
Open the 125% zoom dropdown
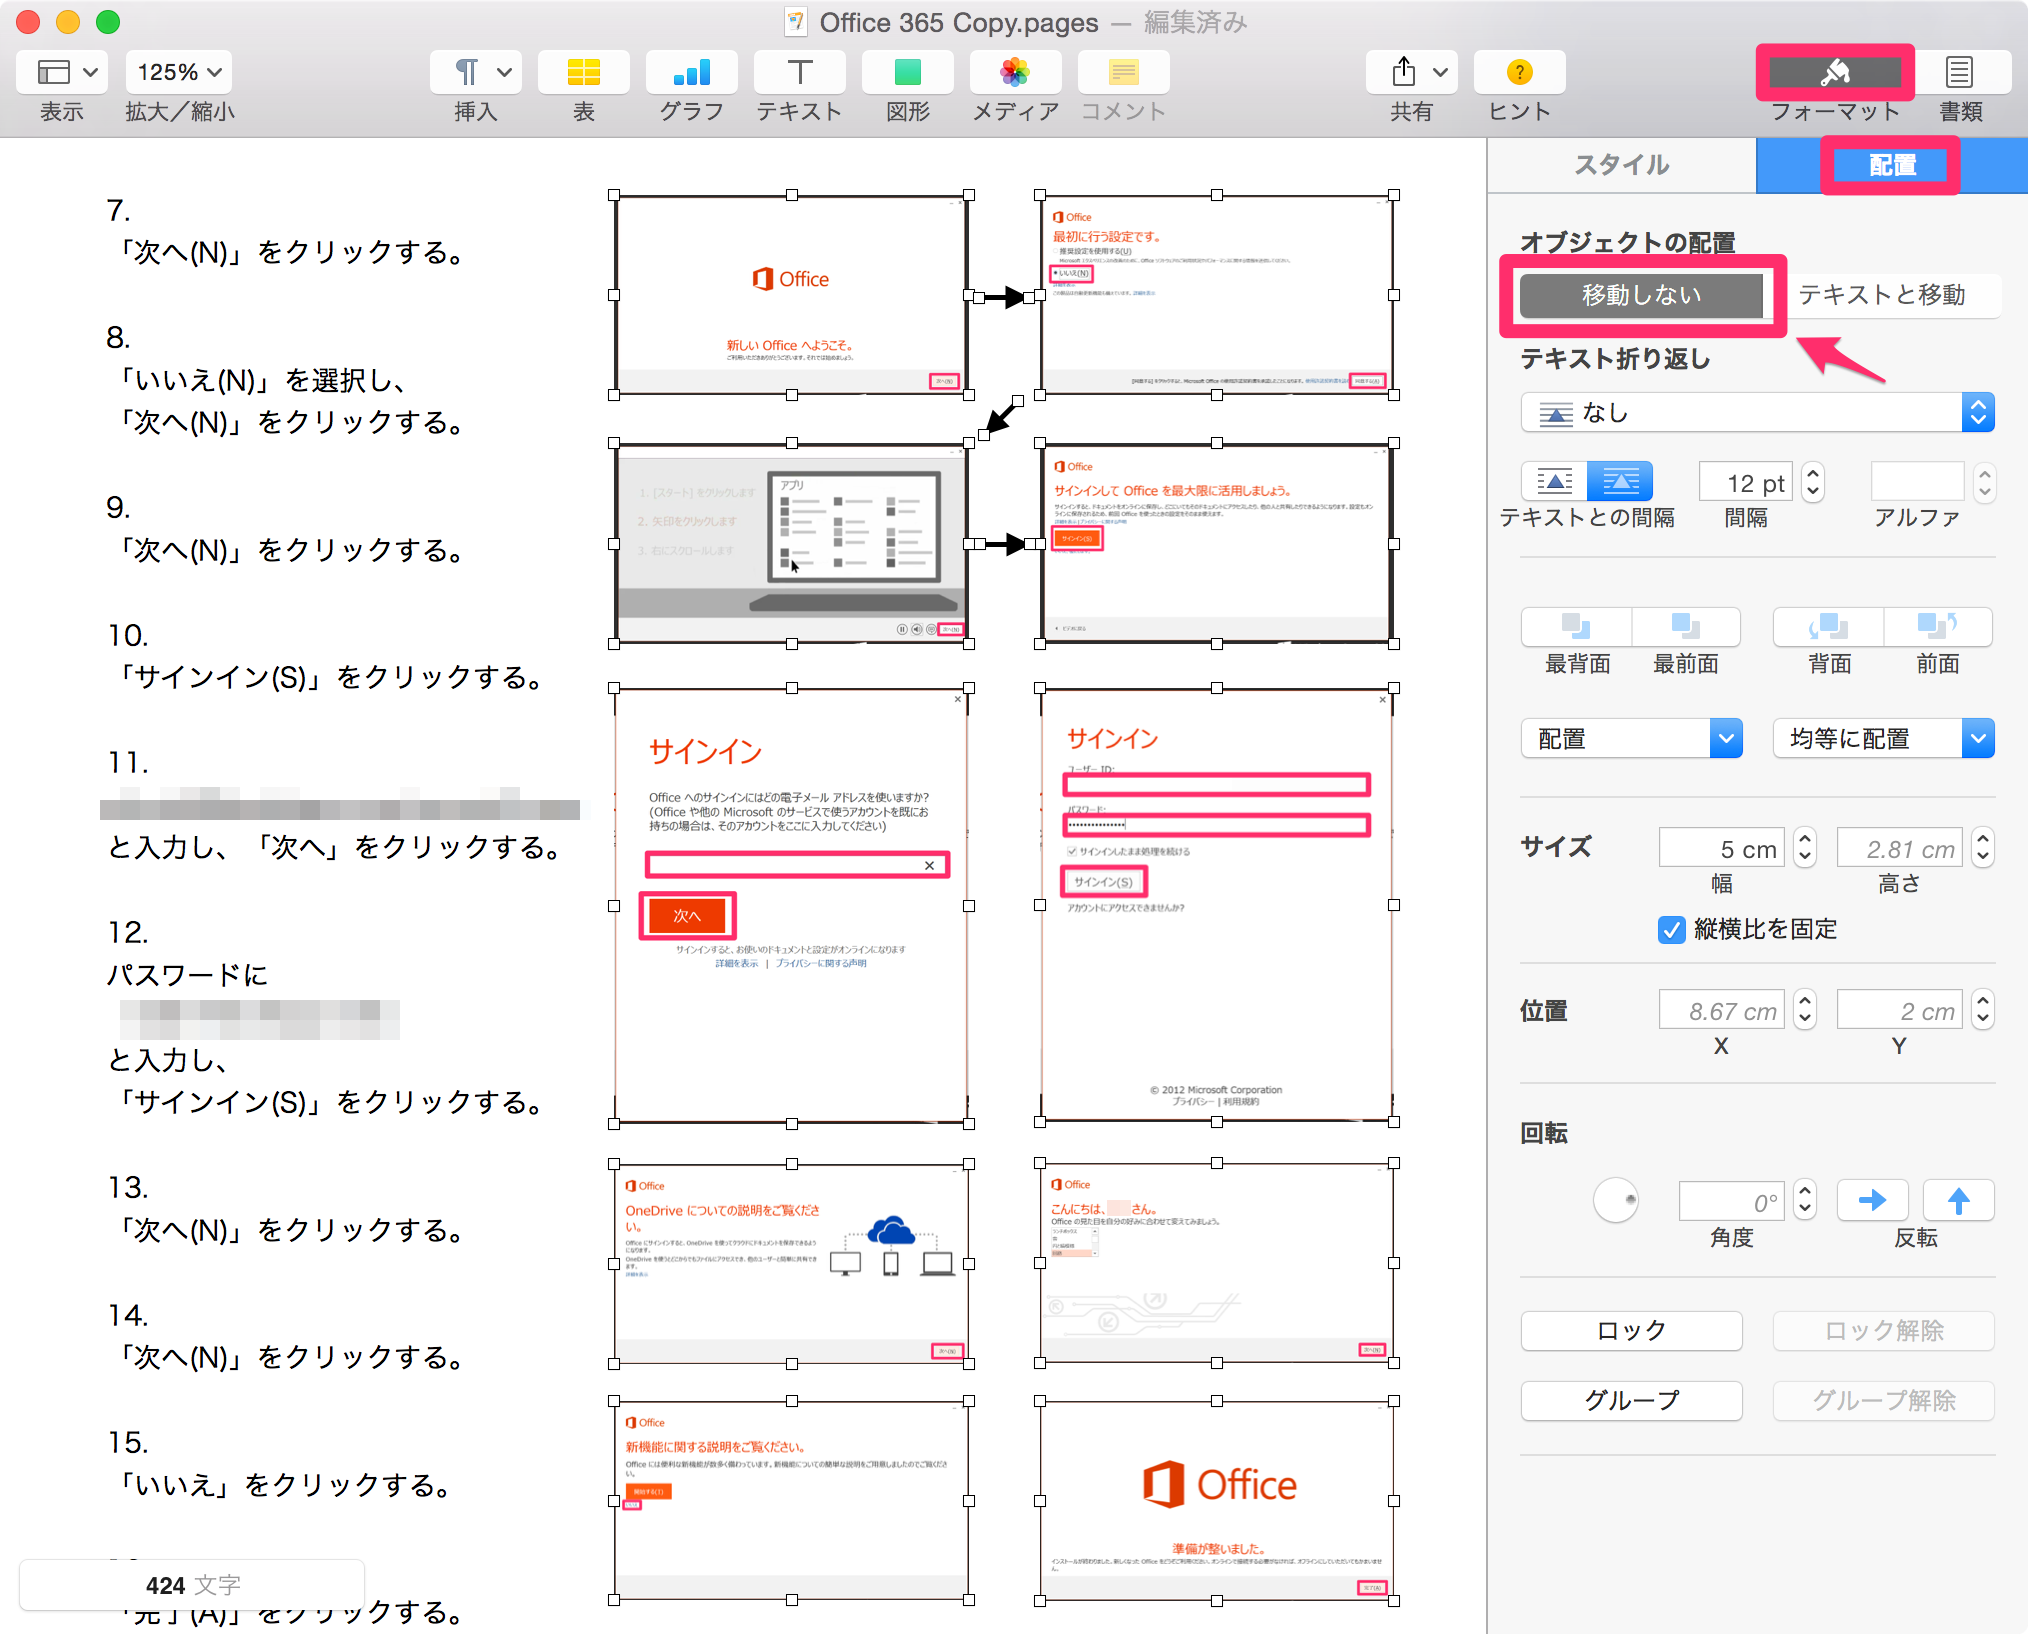(179, 72)
